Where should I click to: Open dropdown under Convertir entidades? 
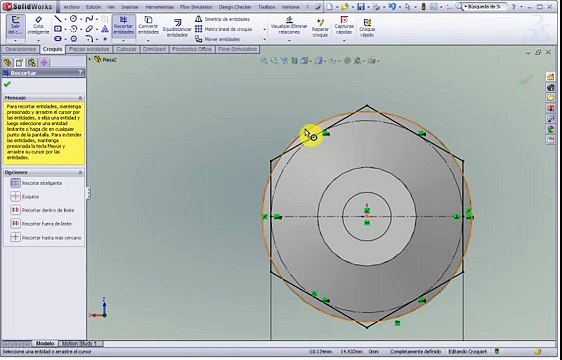coord(148,41)
